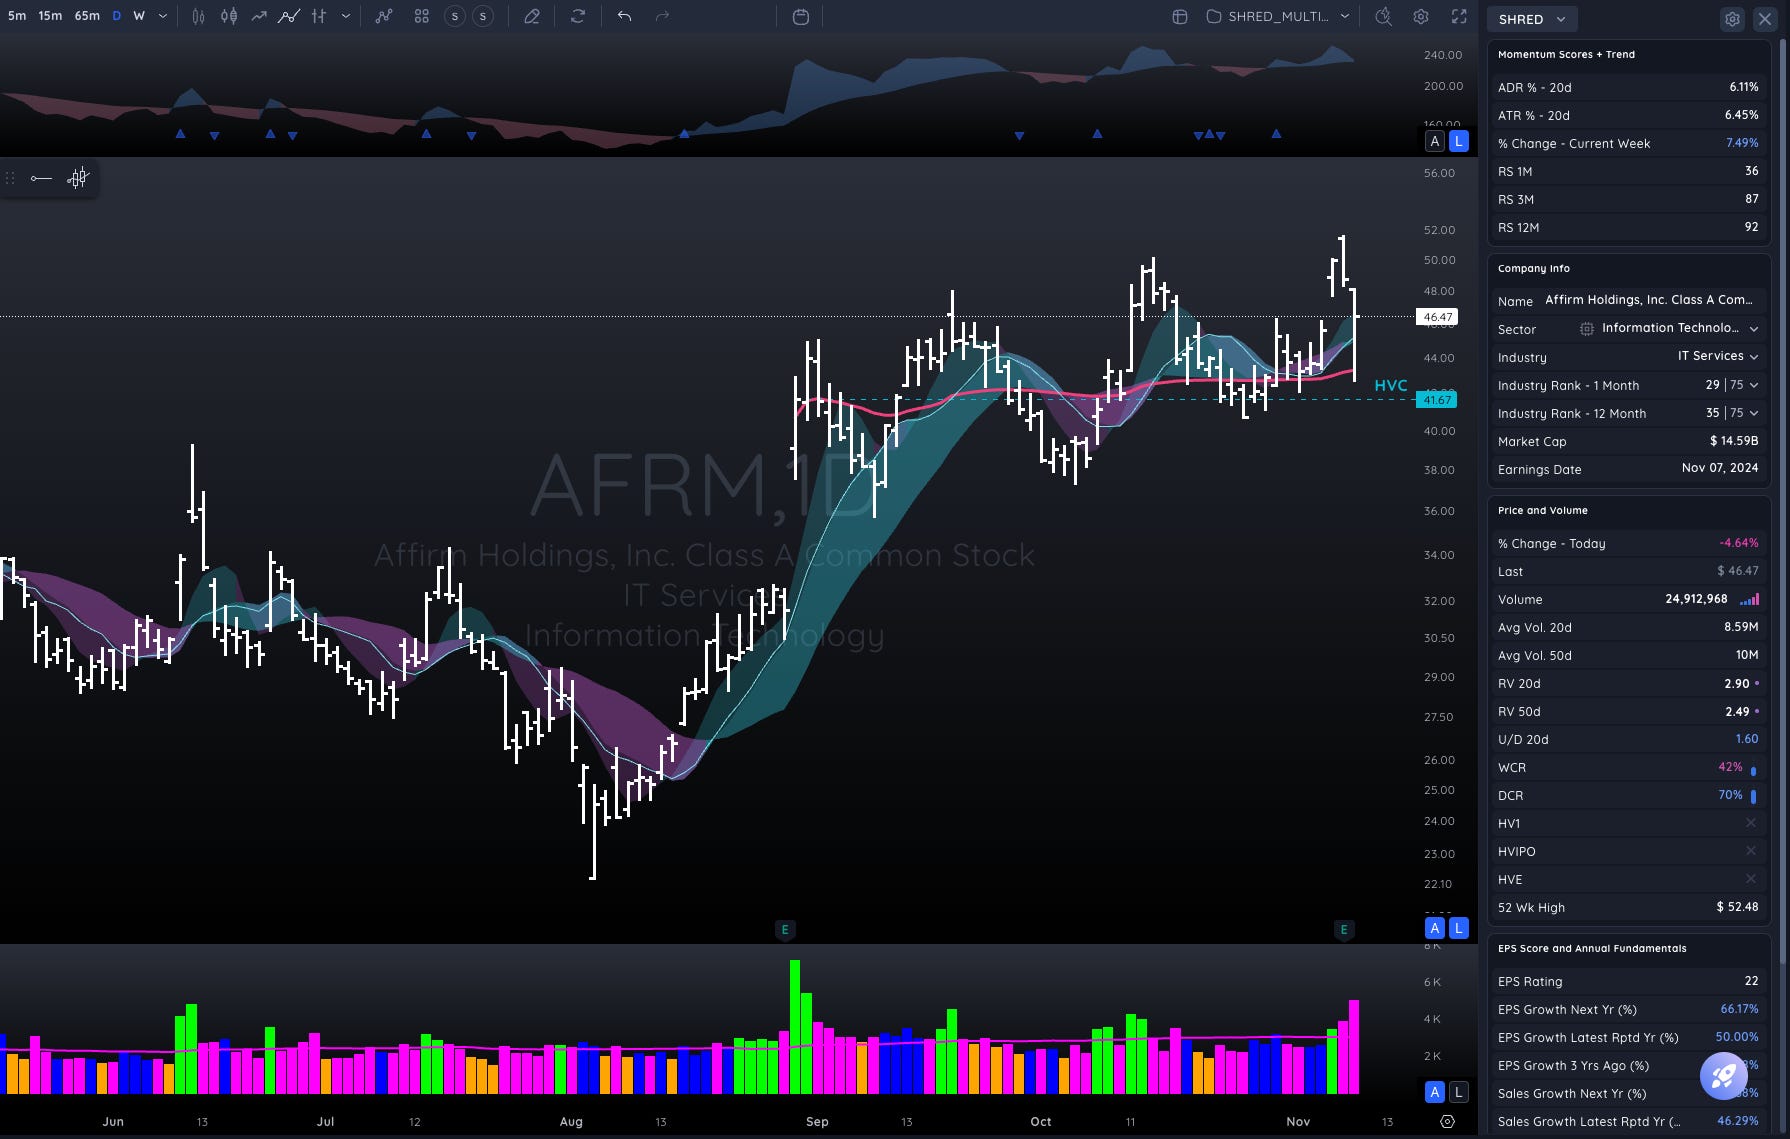Viewport: 1790px width, 1139px height.
Task: Expand the Sector Information Technology dropdown
Action: (x=1754, y=329)
